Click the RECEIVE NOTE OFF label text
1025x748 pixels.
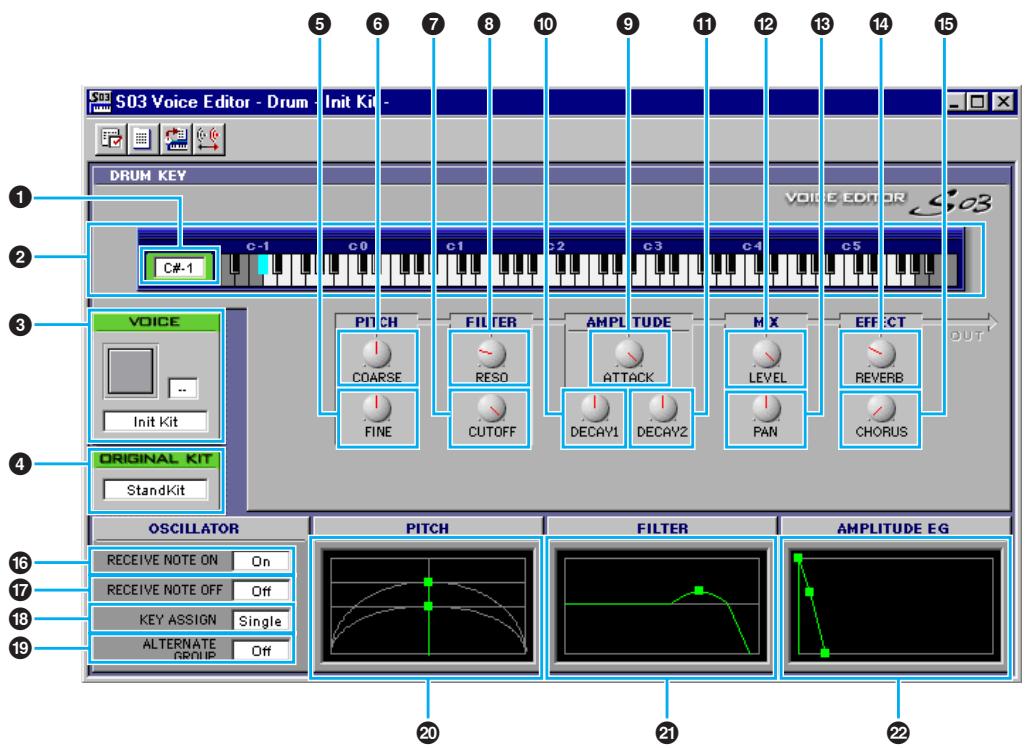pyautogui.click(x=165, y=590)
